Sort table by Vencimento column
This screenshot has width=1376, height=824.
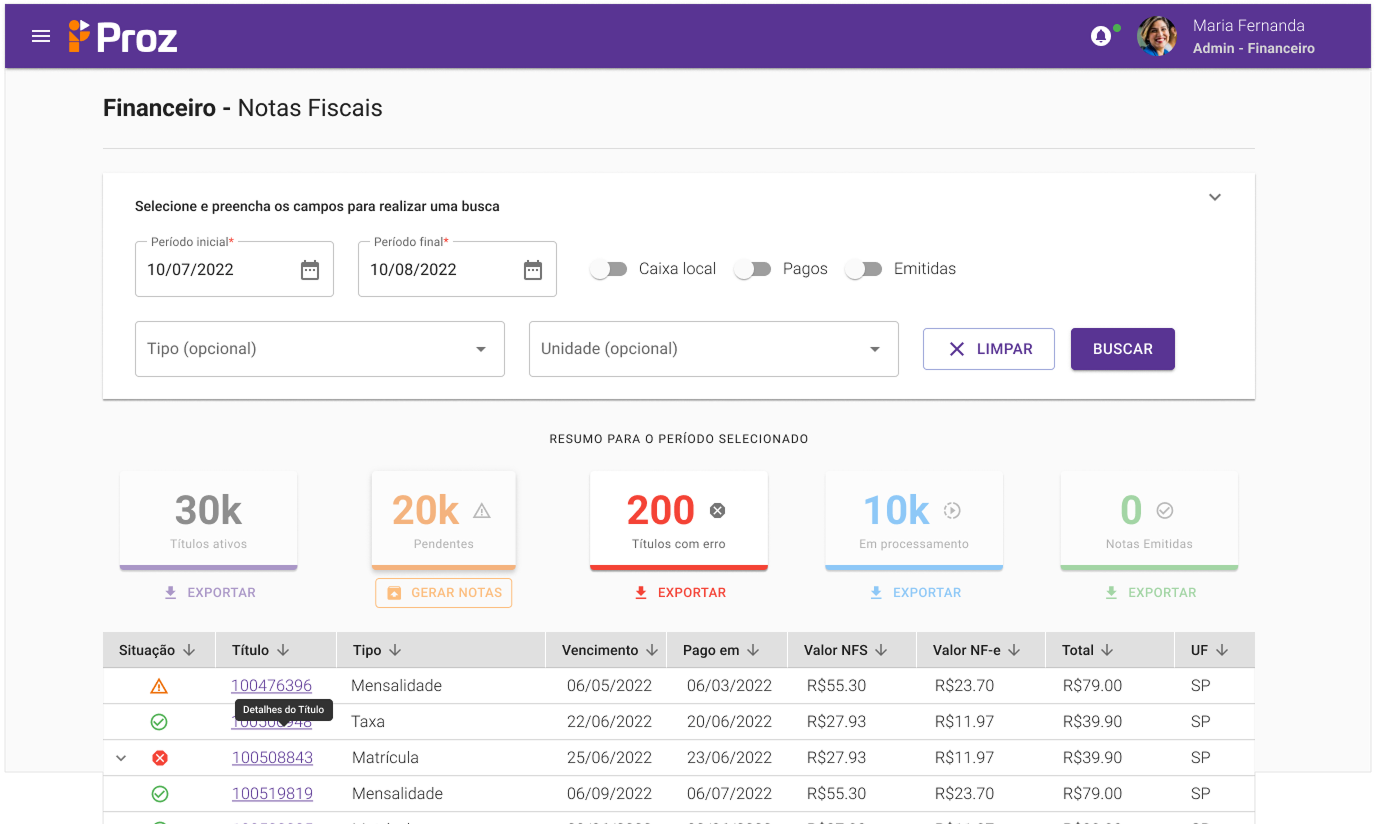click(610, 650)
